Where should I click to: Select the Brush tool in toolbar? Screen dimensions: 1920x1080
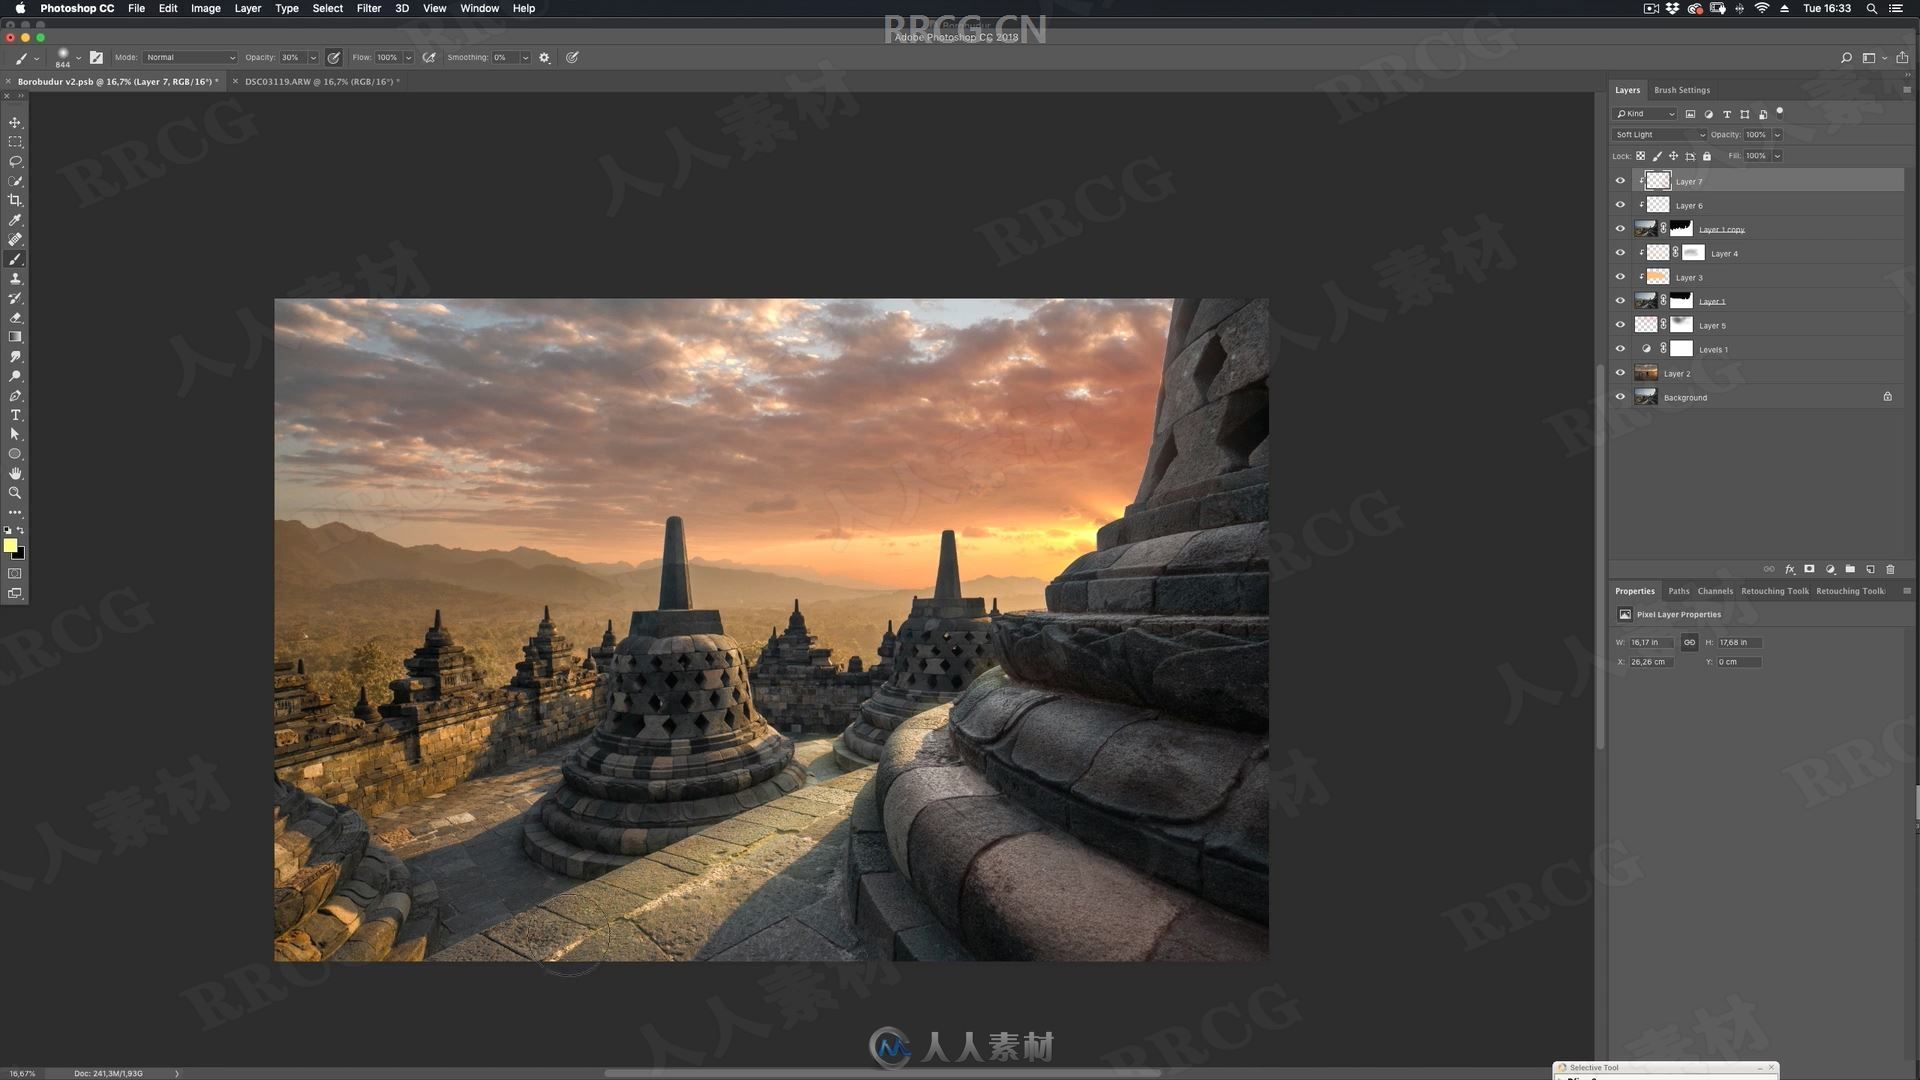click(x=16, y=260)
